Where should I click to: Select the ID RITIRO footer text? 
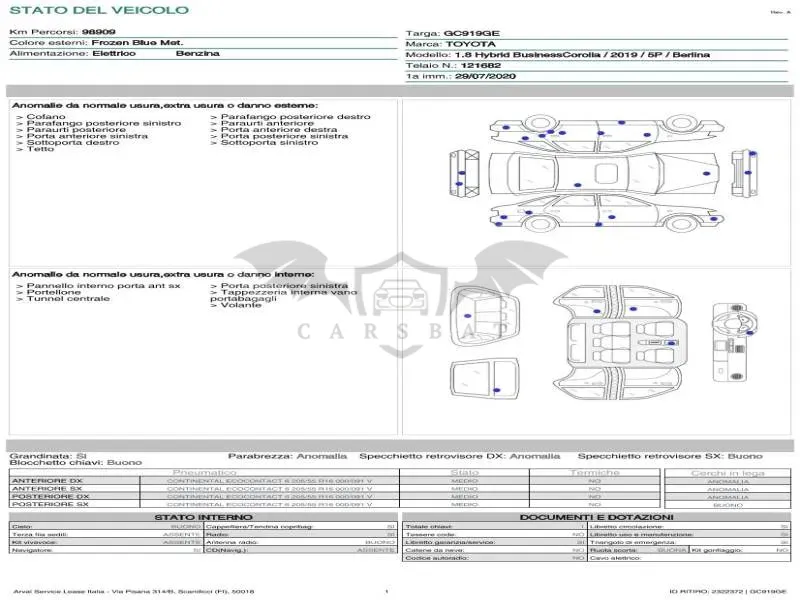point(728,592)
